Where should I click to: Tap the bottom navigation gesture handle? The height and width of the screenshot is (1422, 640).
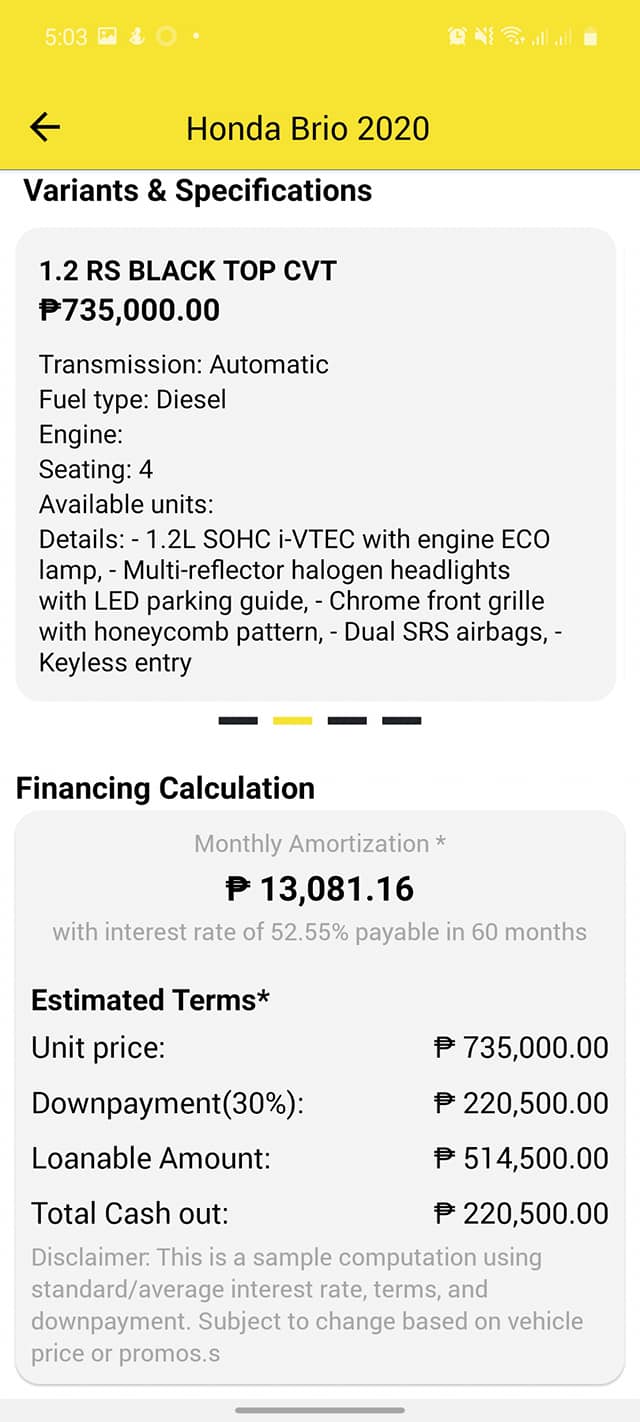click(320, 1410)
